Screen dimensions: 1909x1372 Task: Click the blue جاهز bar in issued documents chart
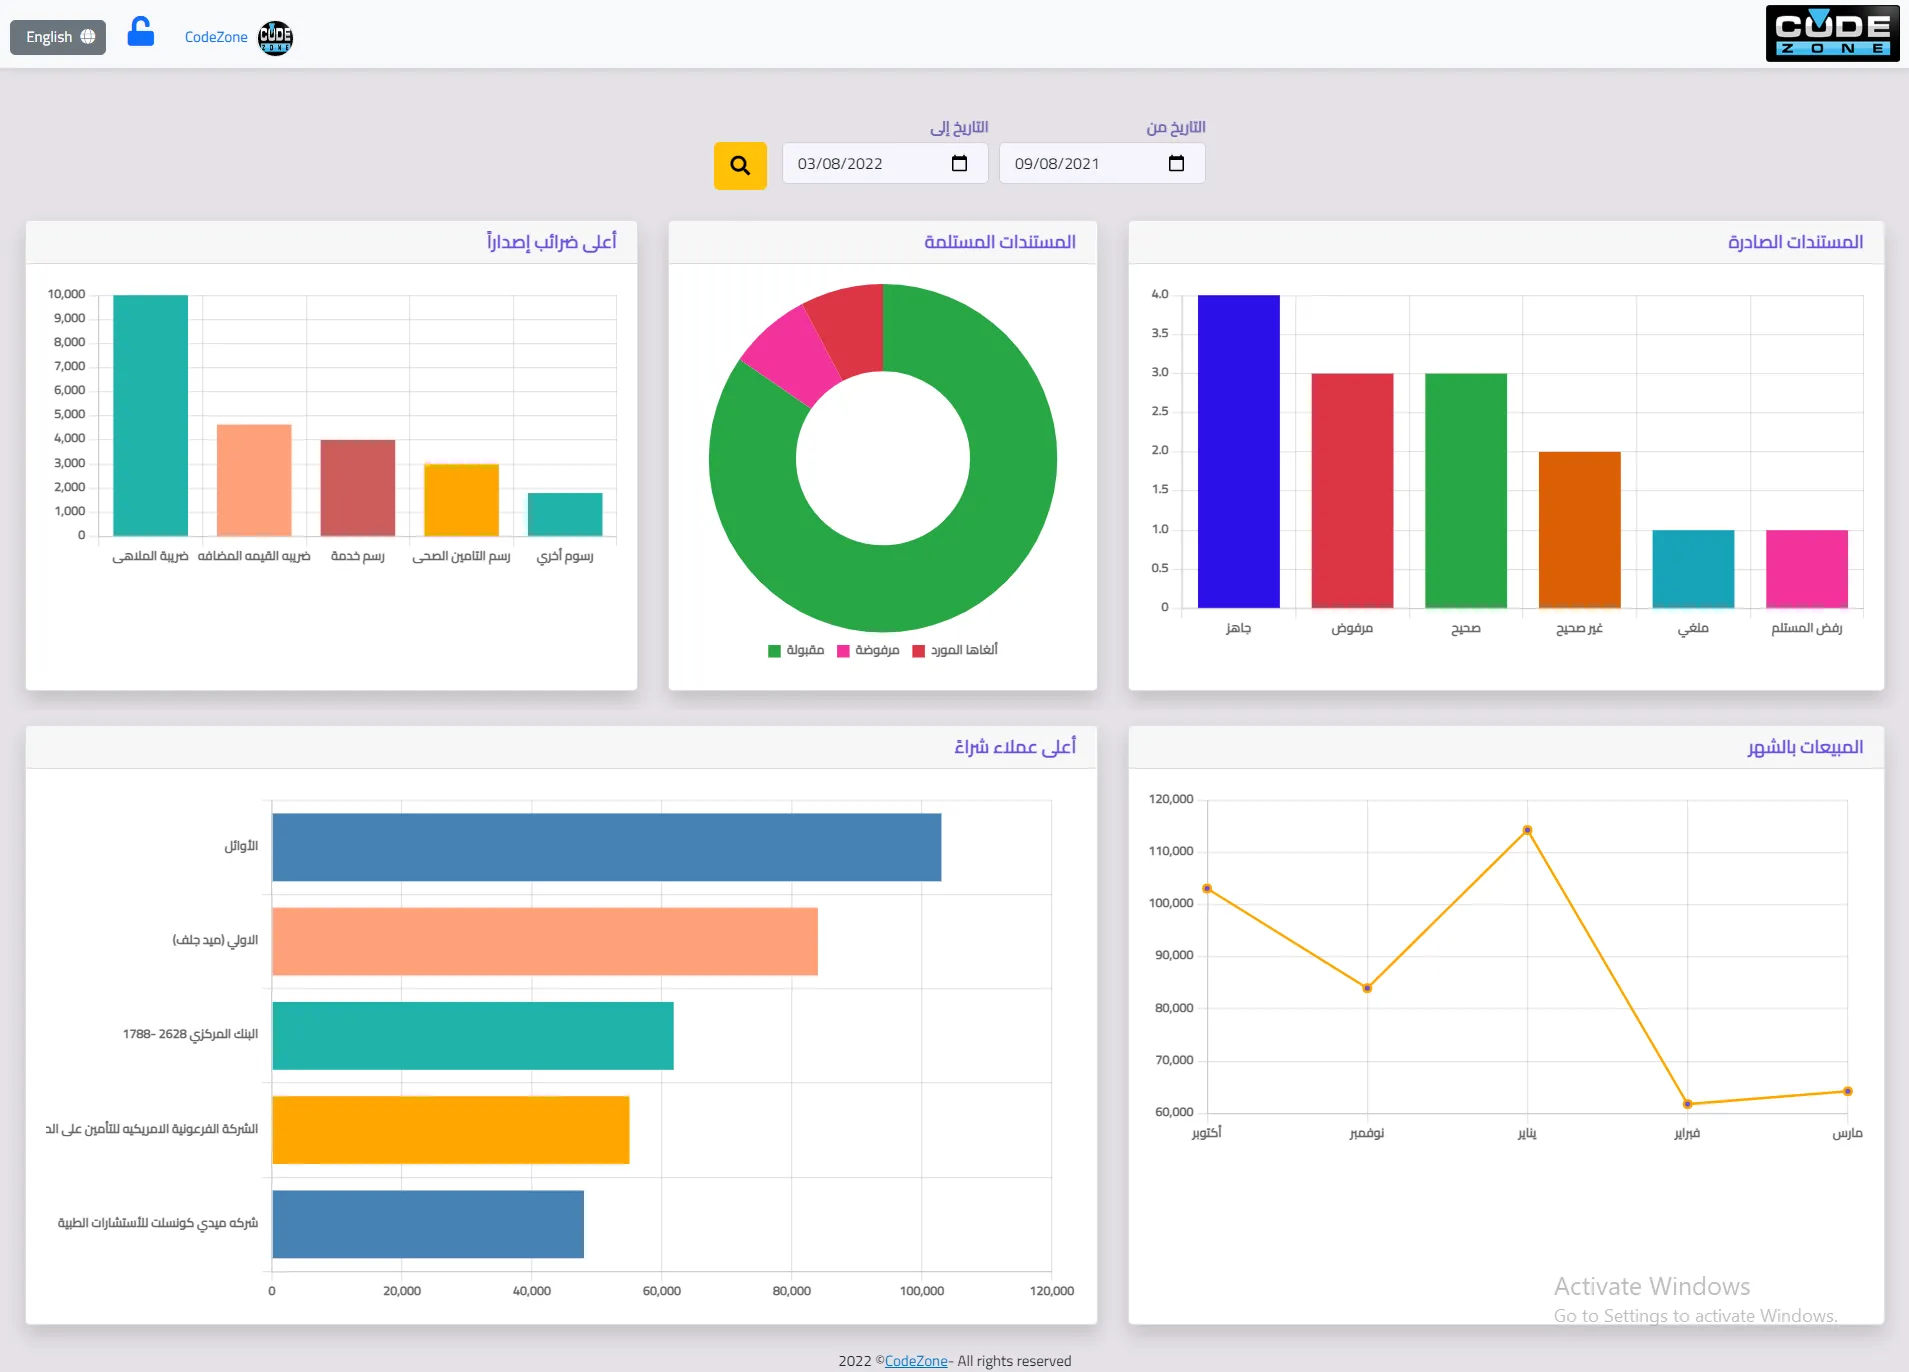[x=1238, y=450]
